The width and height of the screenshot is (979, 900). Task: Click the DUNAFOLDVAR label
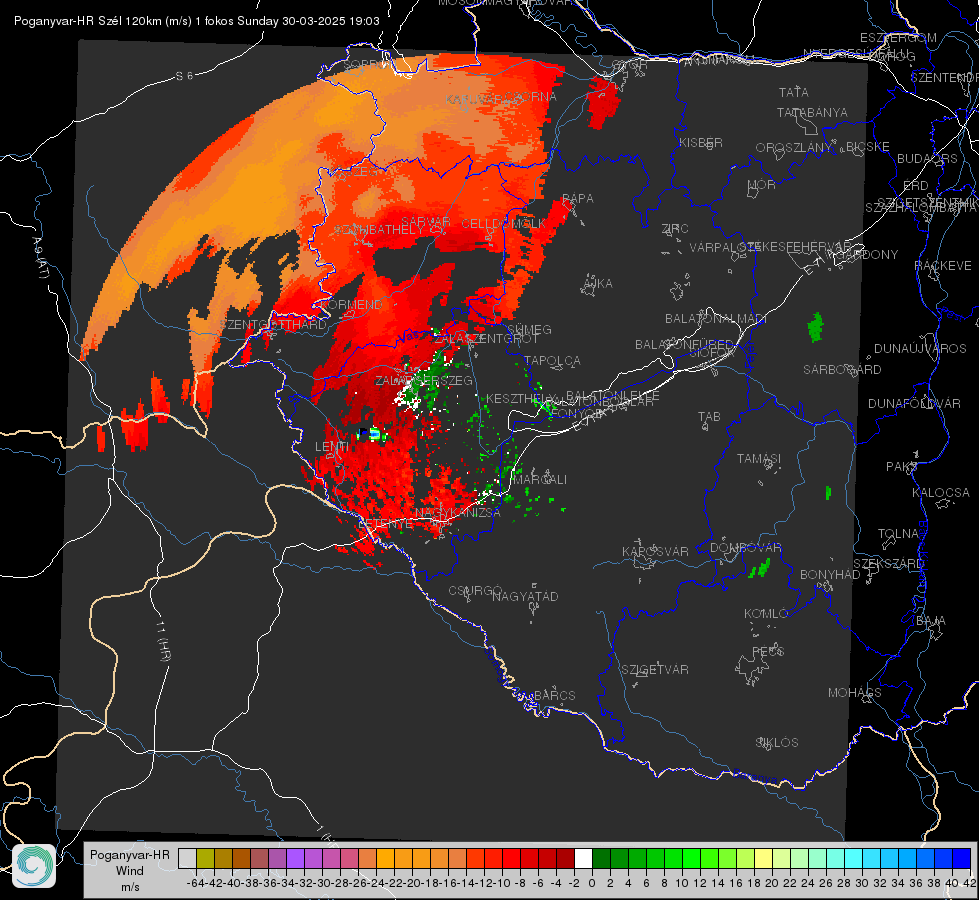tap(914, 403)
